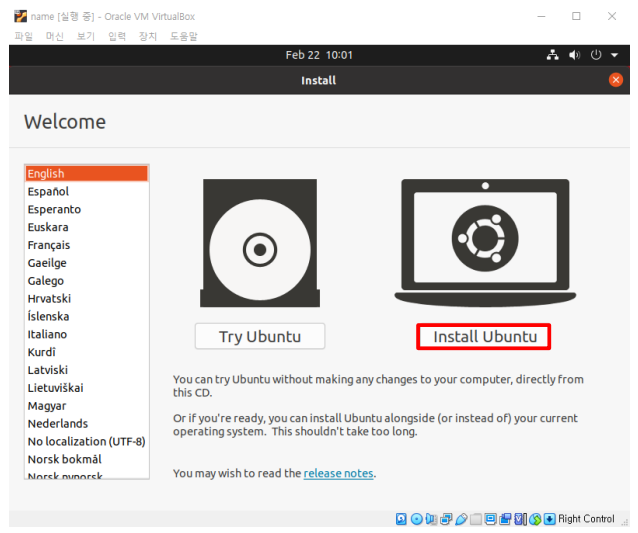Click the laptop illustration above Install Ubuntu
The image size is (638, 533).
485,243
